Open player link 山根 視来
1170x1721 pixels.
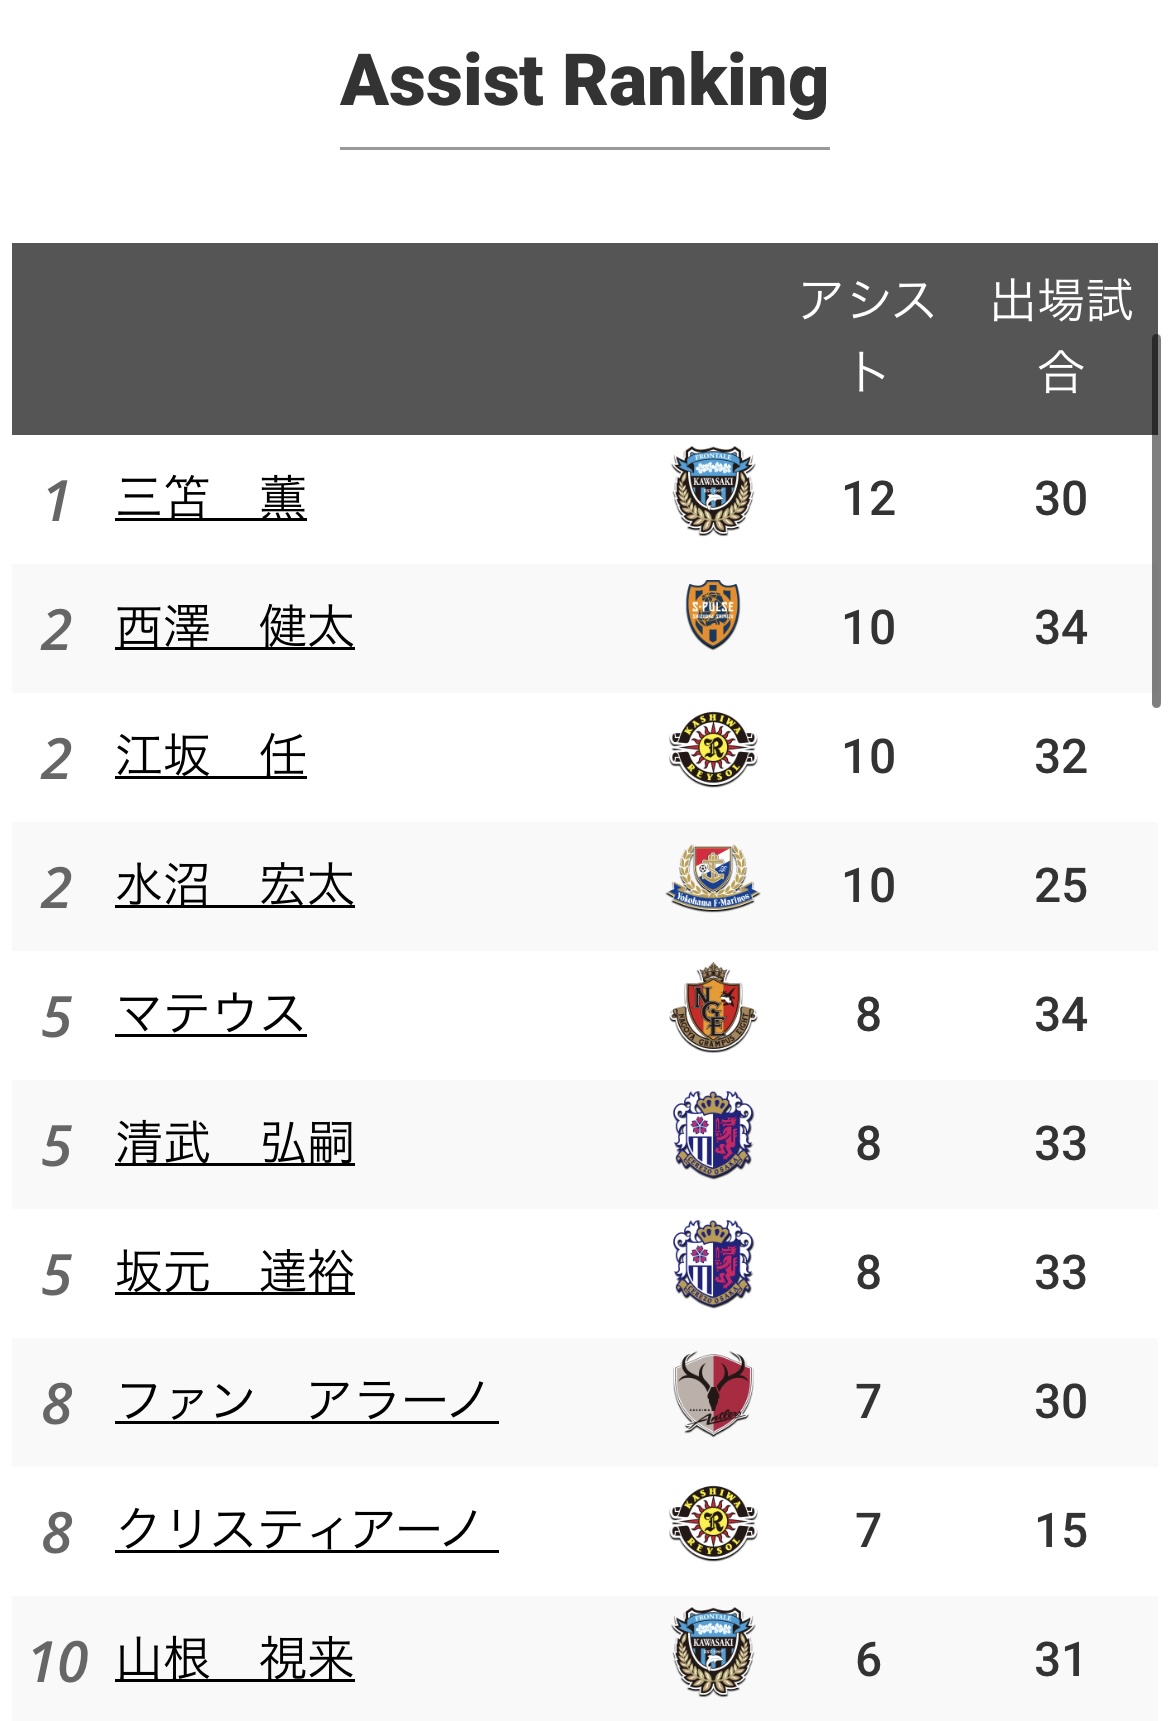[x=234, y=1659]
